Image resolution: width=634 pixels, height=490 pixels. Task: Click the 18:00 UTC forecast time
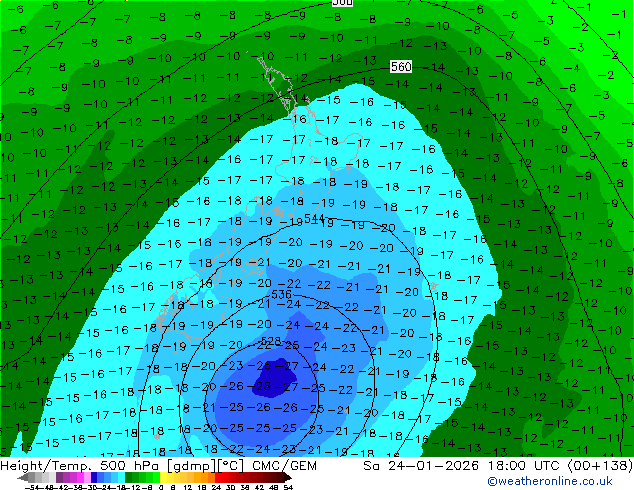point(525,466)
